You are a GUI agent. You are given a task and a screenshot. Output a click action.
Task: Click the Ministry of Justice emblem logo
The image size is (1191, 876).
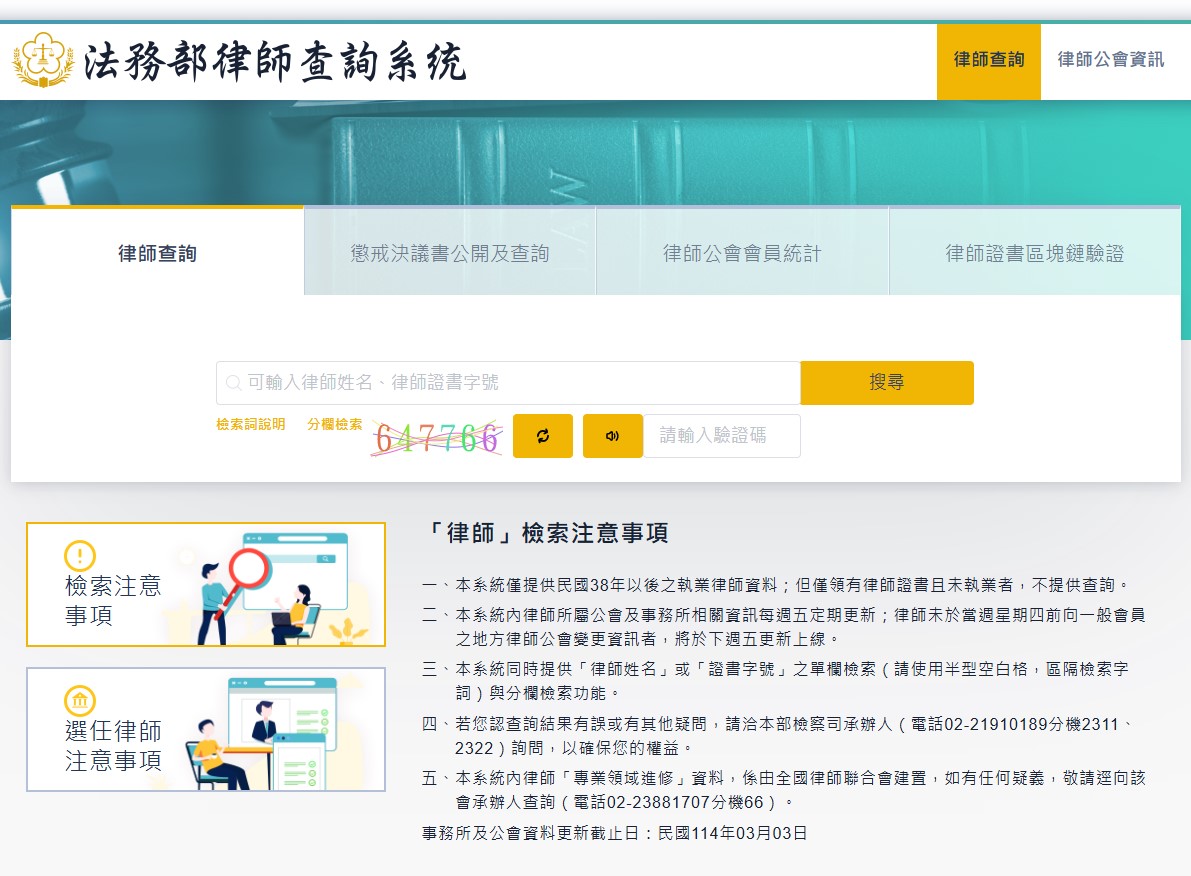point(43,60)
